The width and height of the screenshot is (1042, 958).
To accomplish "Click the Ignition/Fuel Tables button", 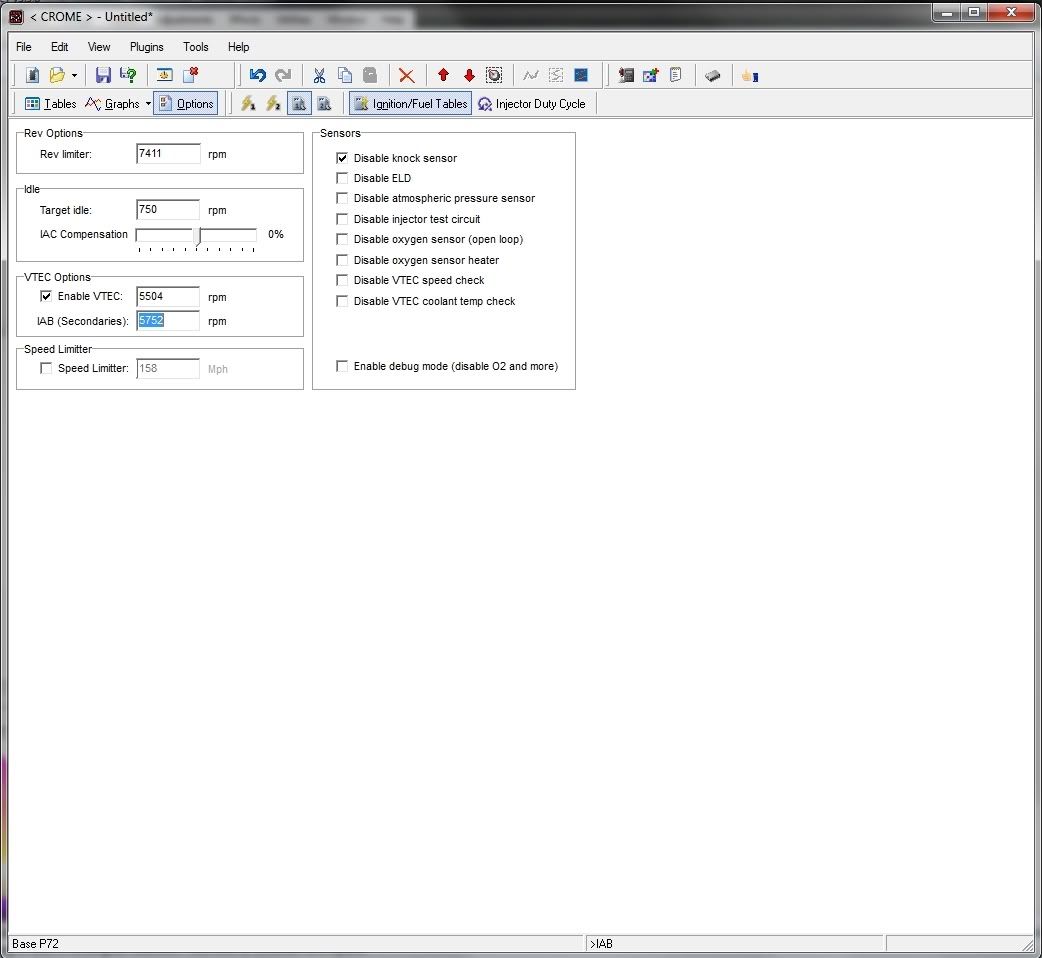I will [x=411, y=104].
